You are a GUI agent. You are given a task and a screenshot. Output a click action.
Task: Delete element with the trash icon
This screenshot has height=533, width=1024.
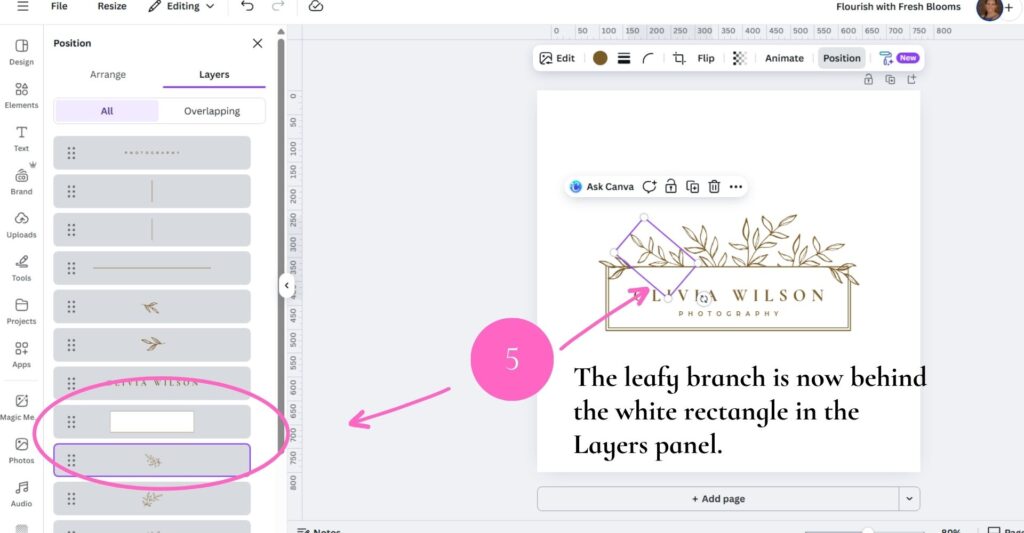coord(714,186)
